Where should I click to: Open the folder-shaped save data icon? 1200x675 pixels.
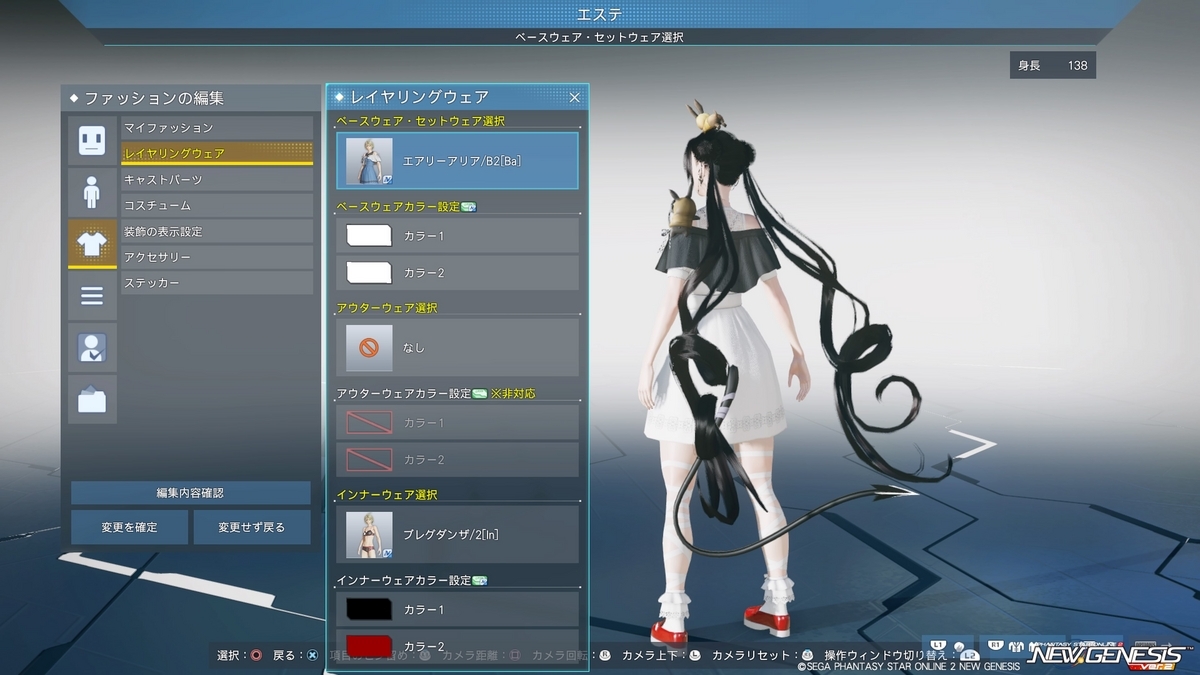92,400
